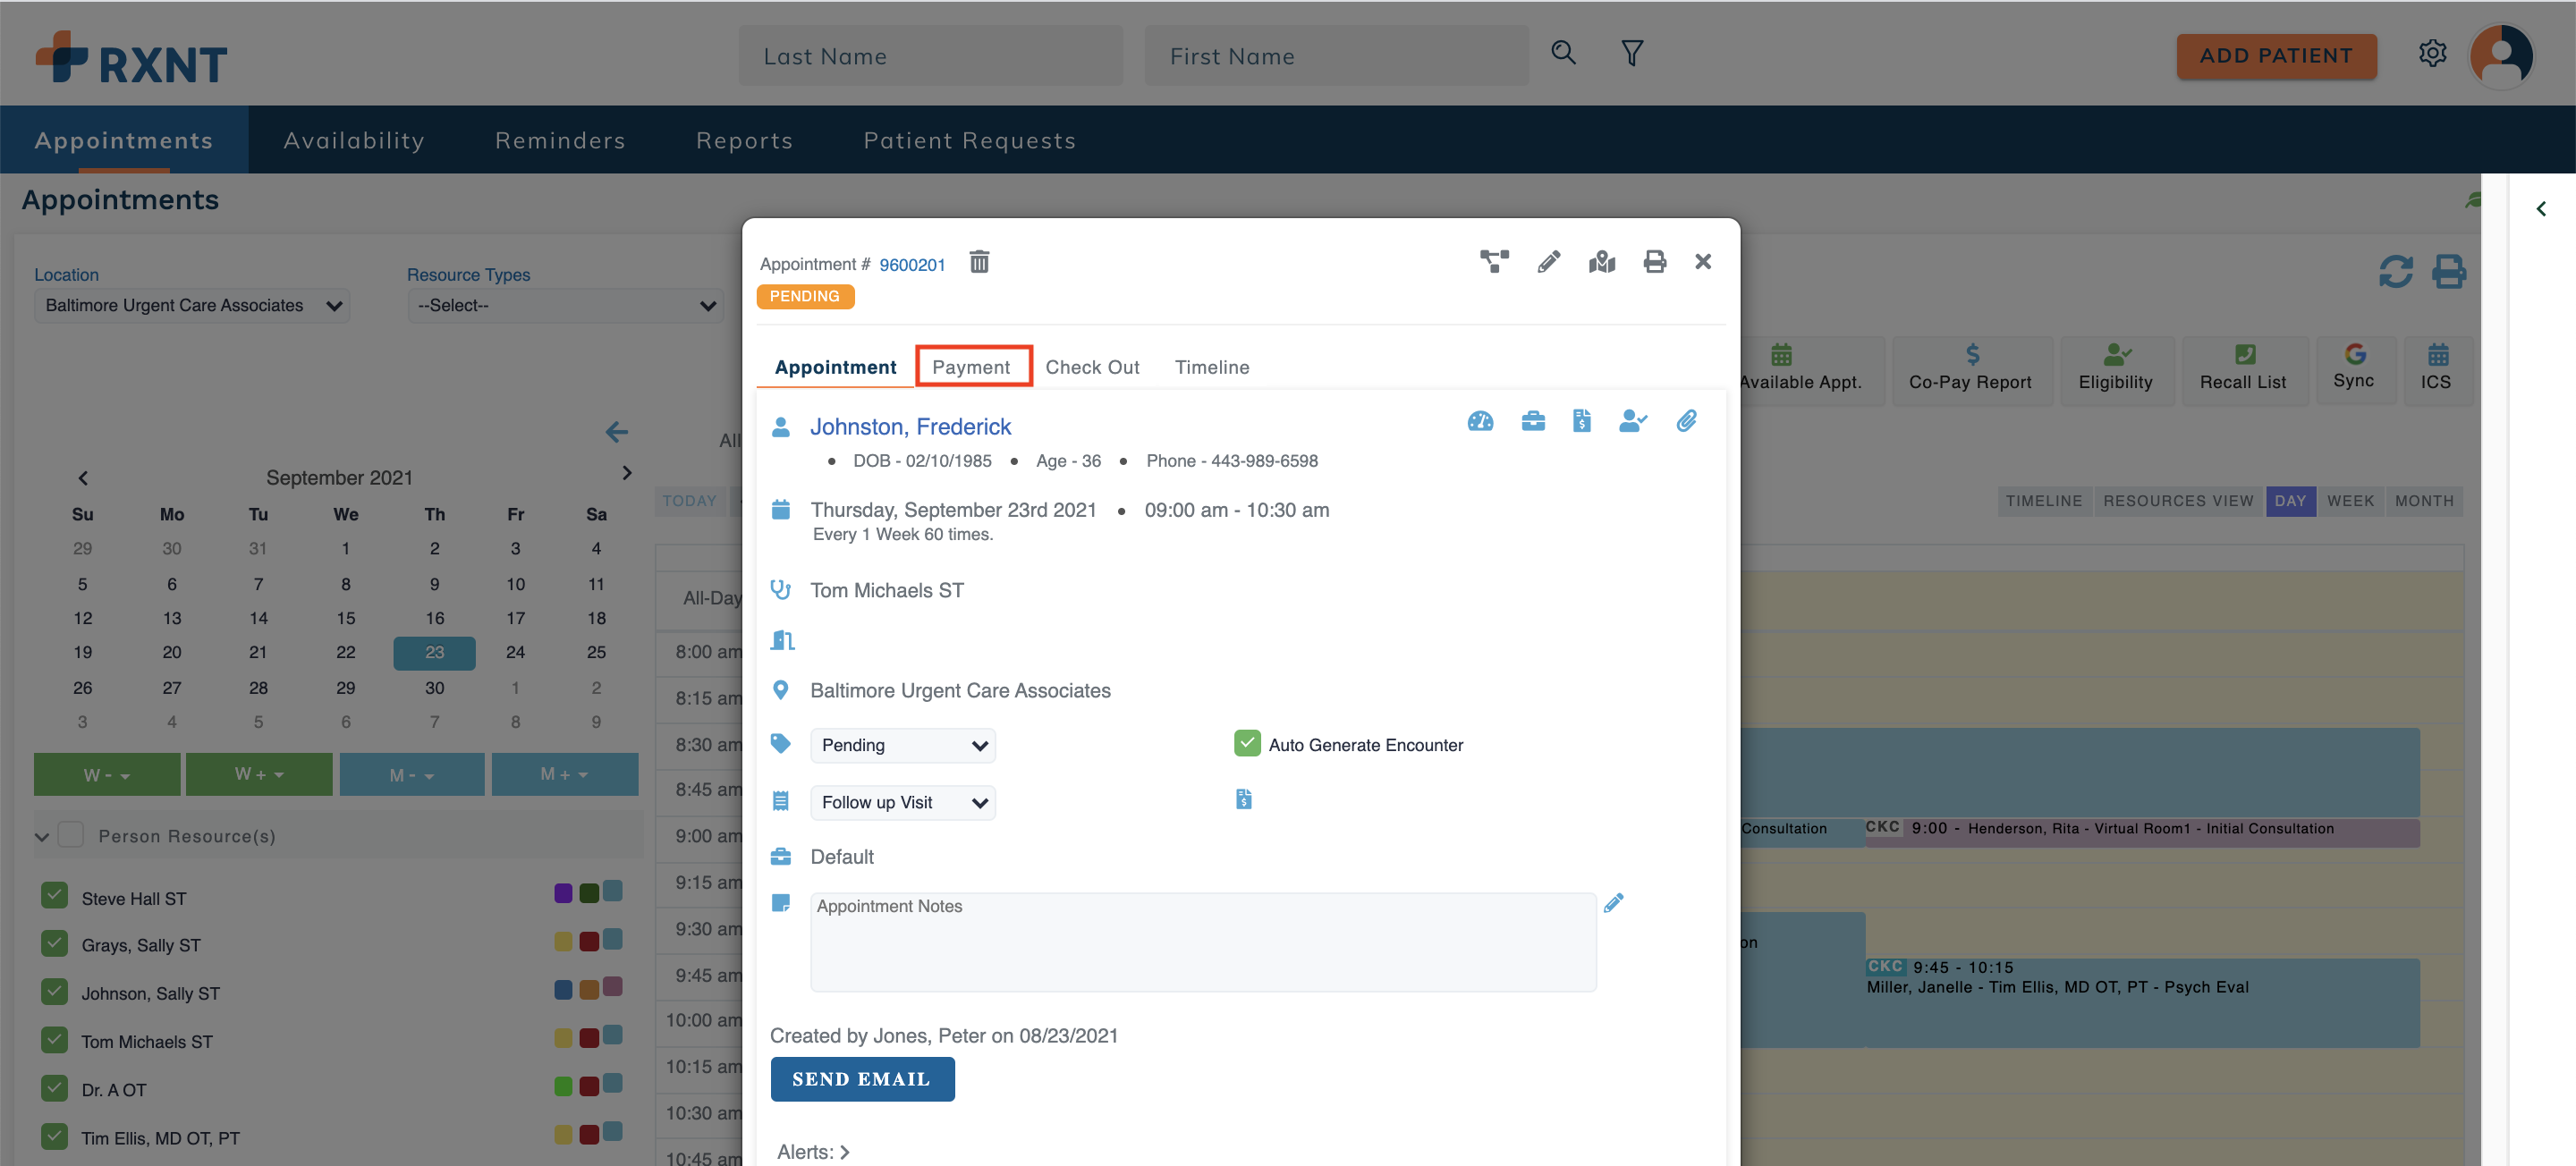
Task: Open the appointment workflow diagram icon
Action: (1494, 262)
